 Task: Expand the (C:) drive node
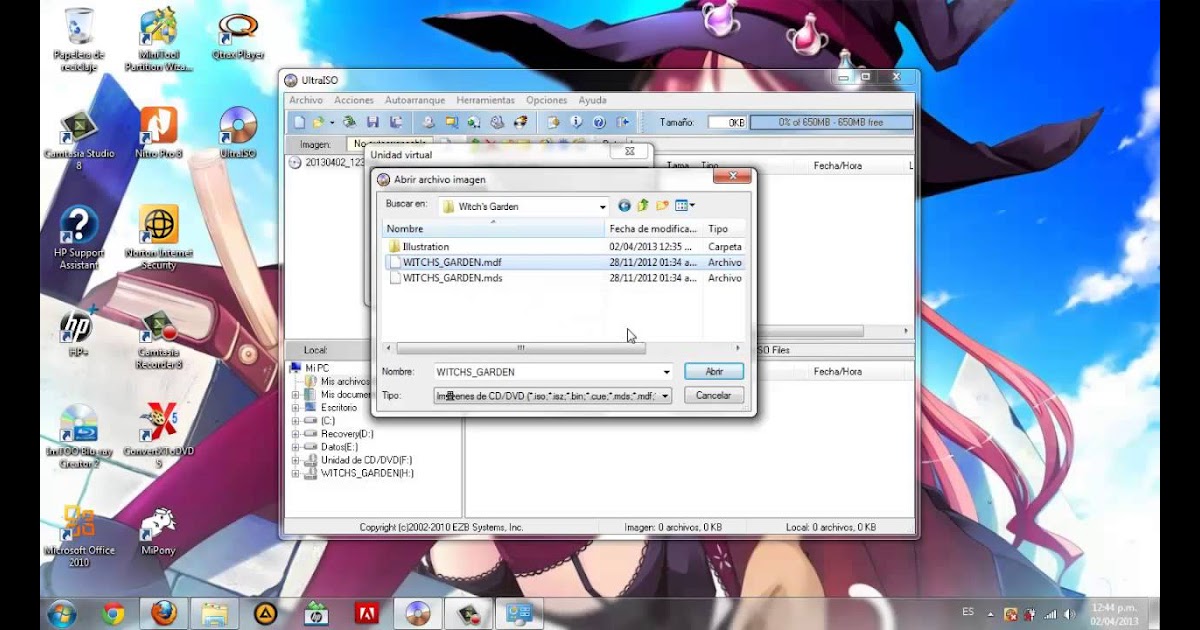click(296, 421)
